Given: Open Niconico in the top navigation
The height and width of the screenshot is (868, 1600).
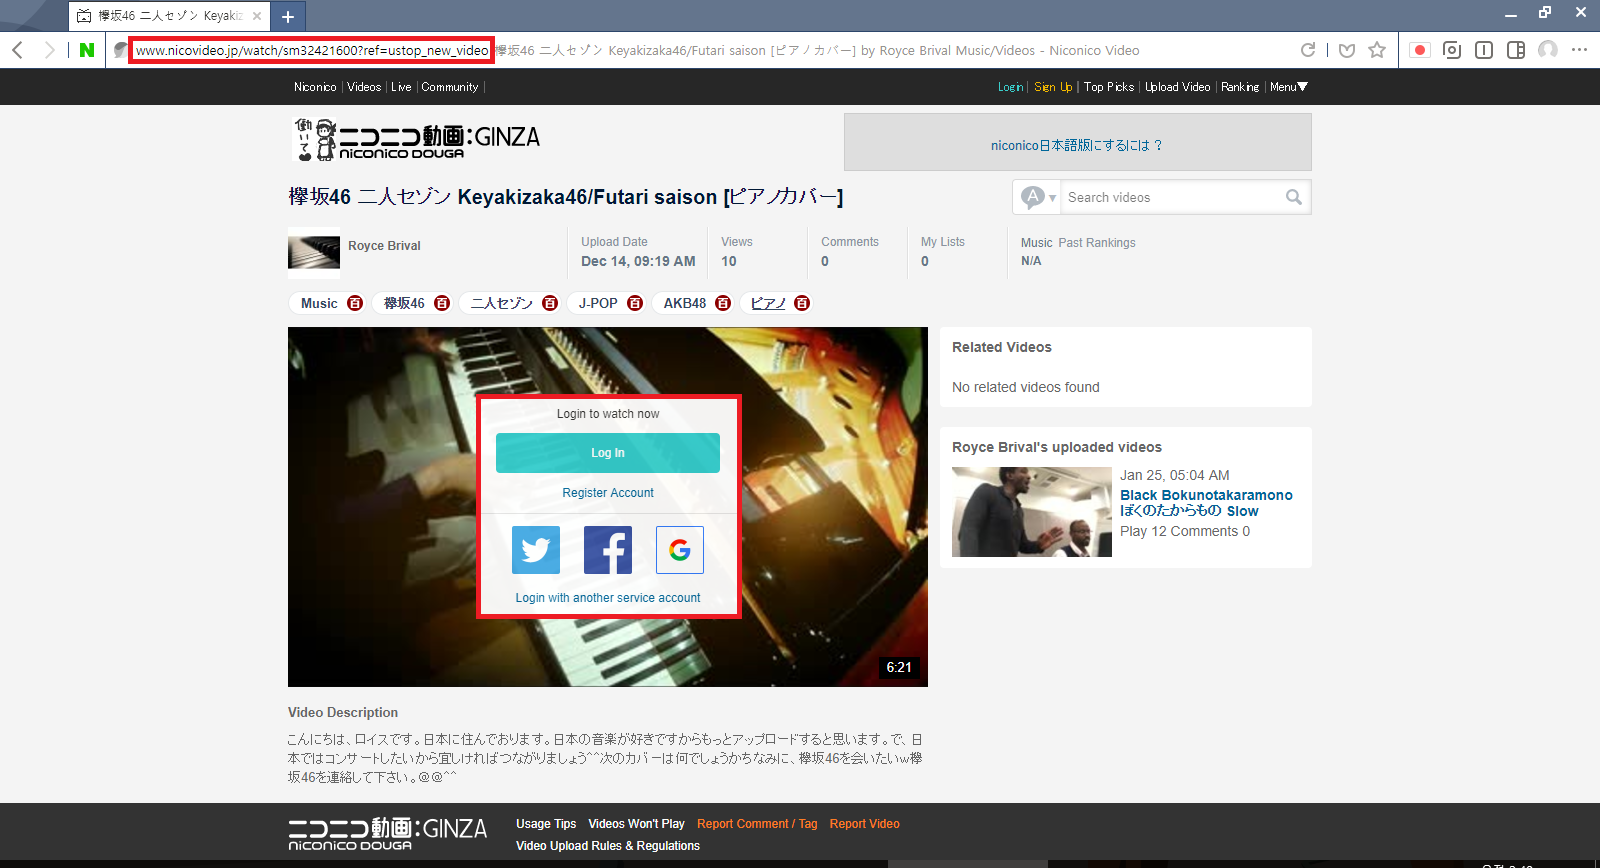Looking at the screenshot, I should tap(315, 87).
